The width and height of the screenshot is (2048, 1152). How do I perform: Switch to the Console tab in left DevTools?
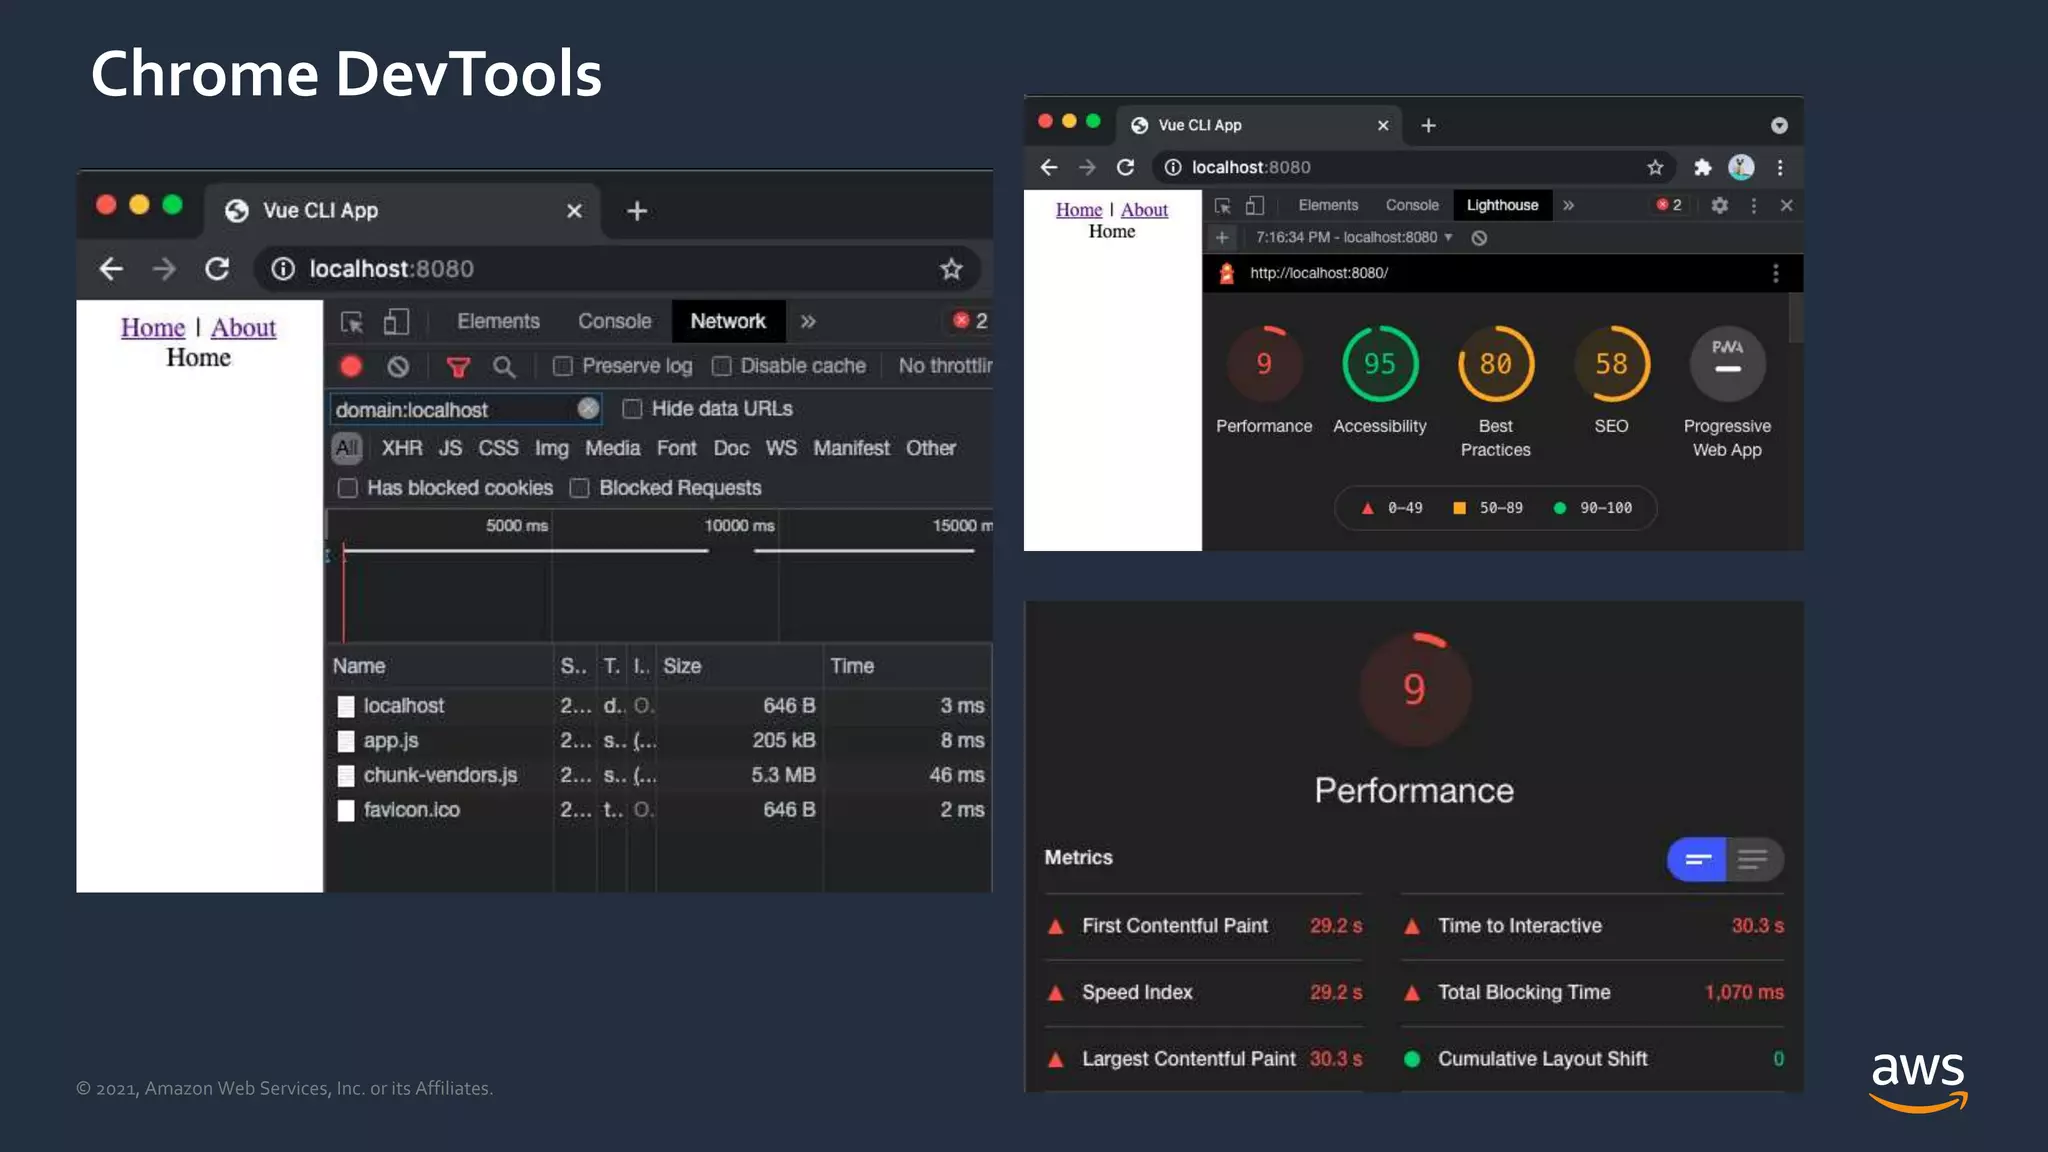tap(614, 321)
